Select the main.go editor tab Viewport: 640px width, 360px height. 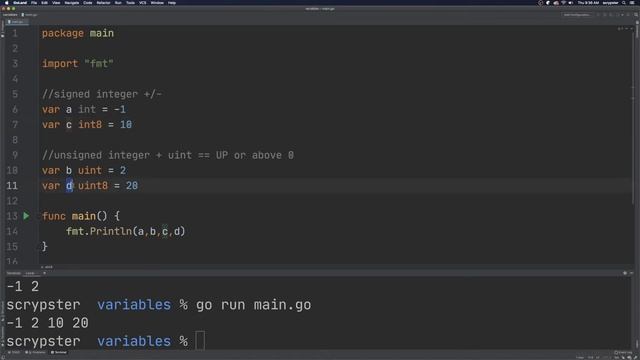coord(17,22)
